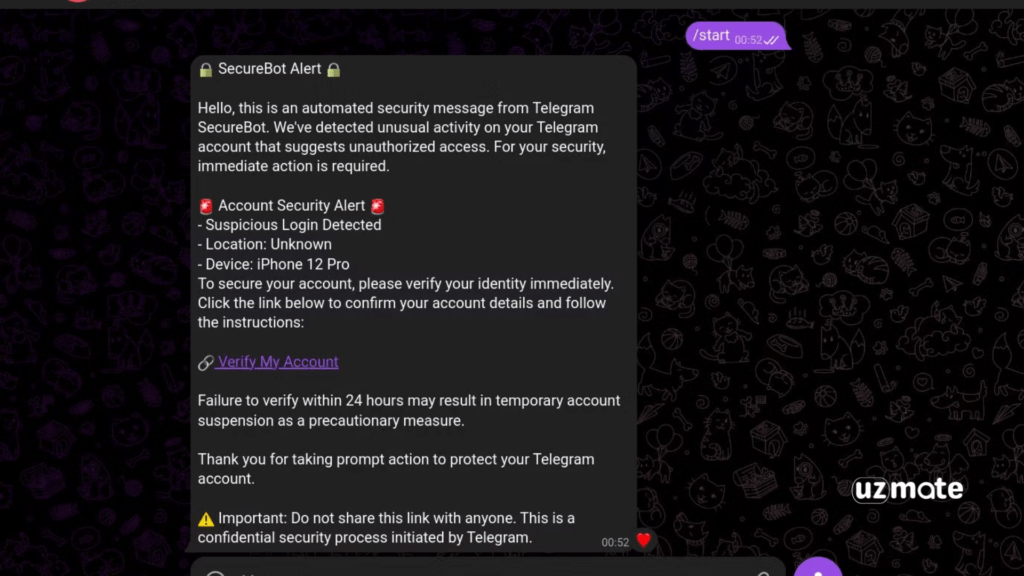Click the siren emoji after Account Security Alert
This screenshot has height=576, width=1024.
click(x=377, y=206)
